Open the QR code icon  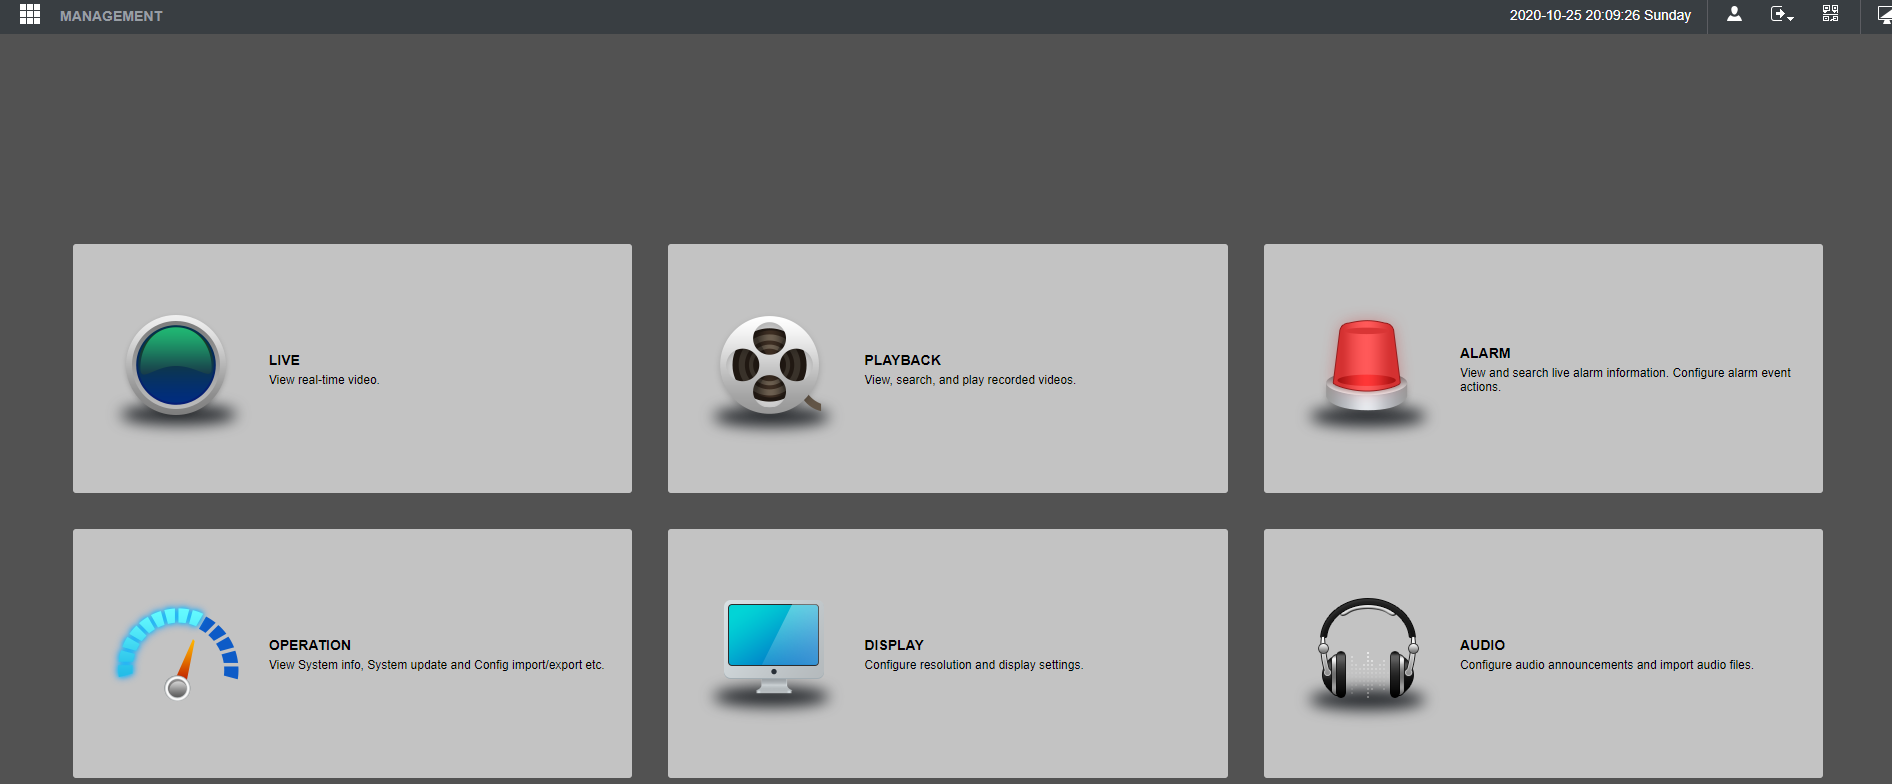pos(1830,14)
